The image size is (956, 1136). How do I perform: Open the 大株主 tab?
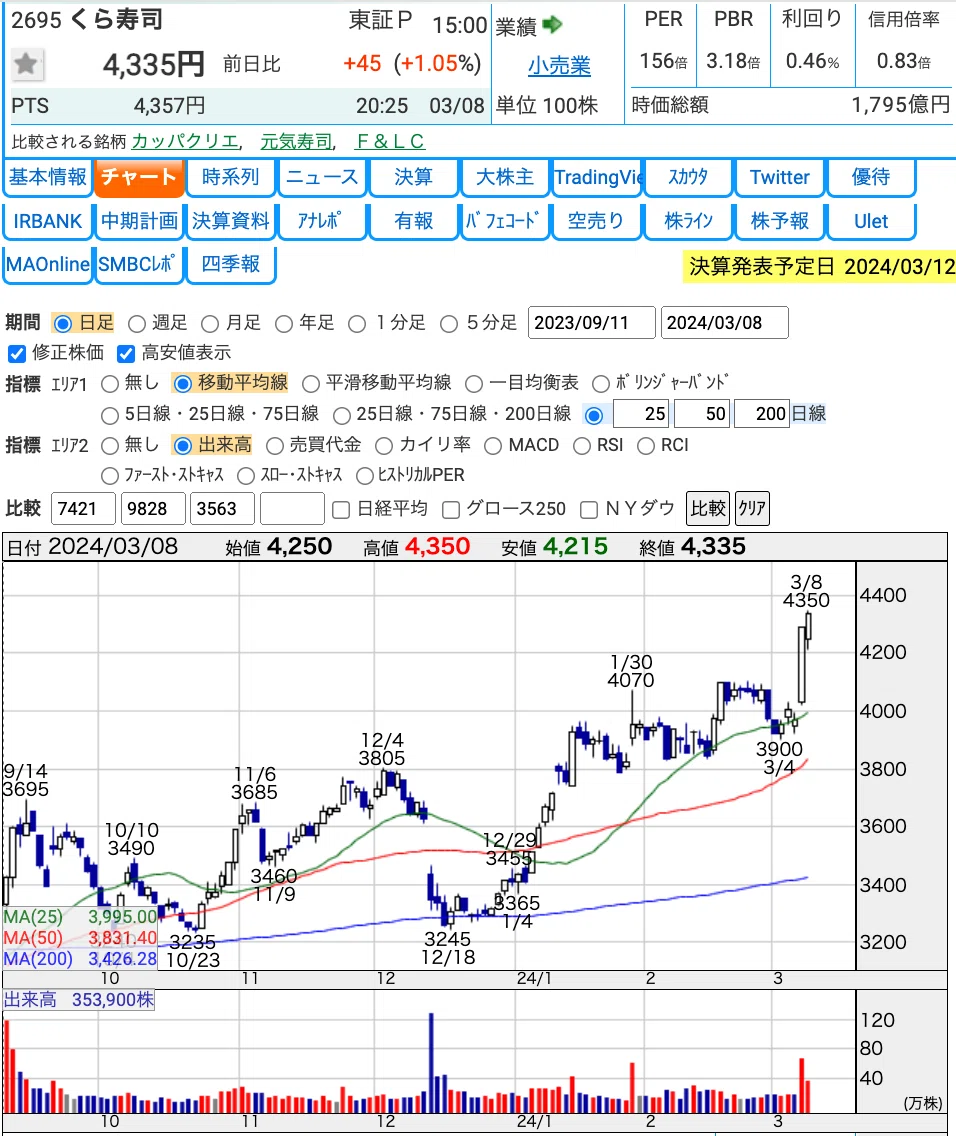tap(505, 178)
